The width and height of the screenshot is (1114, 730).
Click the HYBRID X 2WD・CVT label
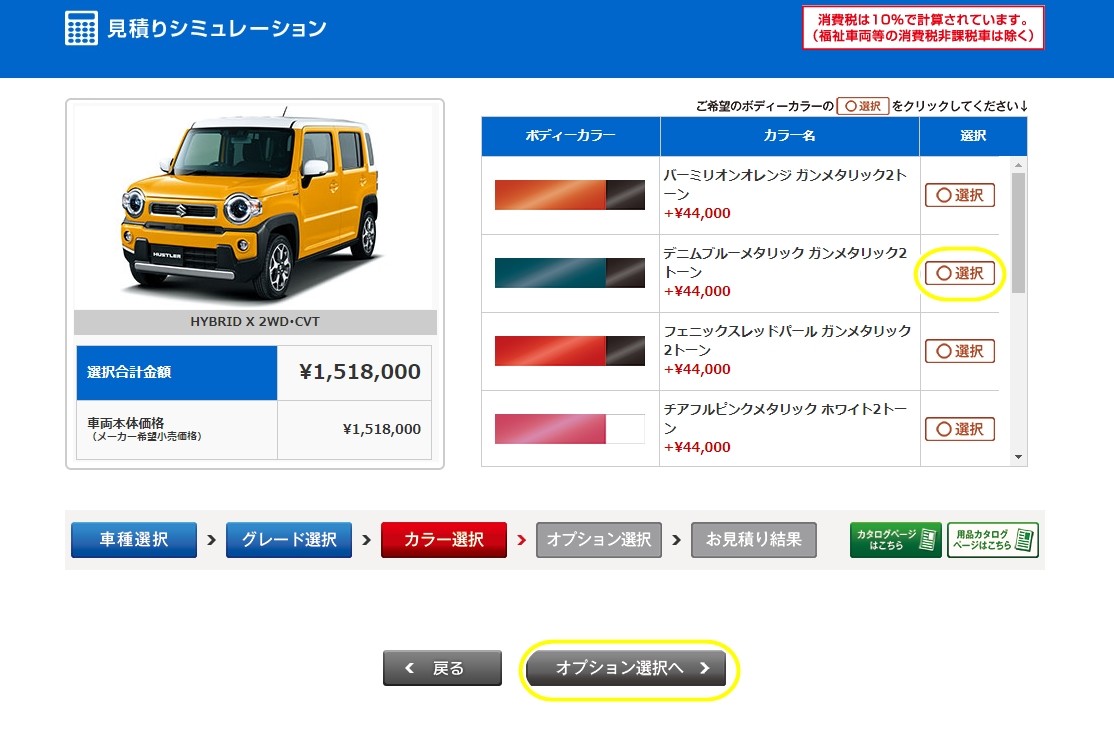(x=255, y=322)
